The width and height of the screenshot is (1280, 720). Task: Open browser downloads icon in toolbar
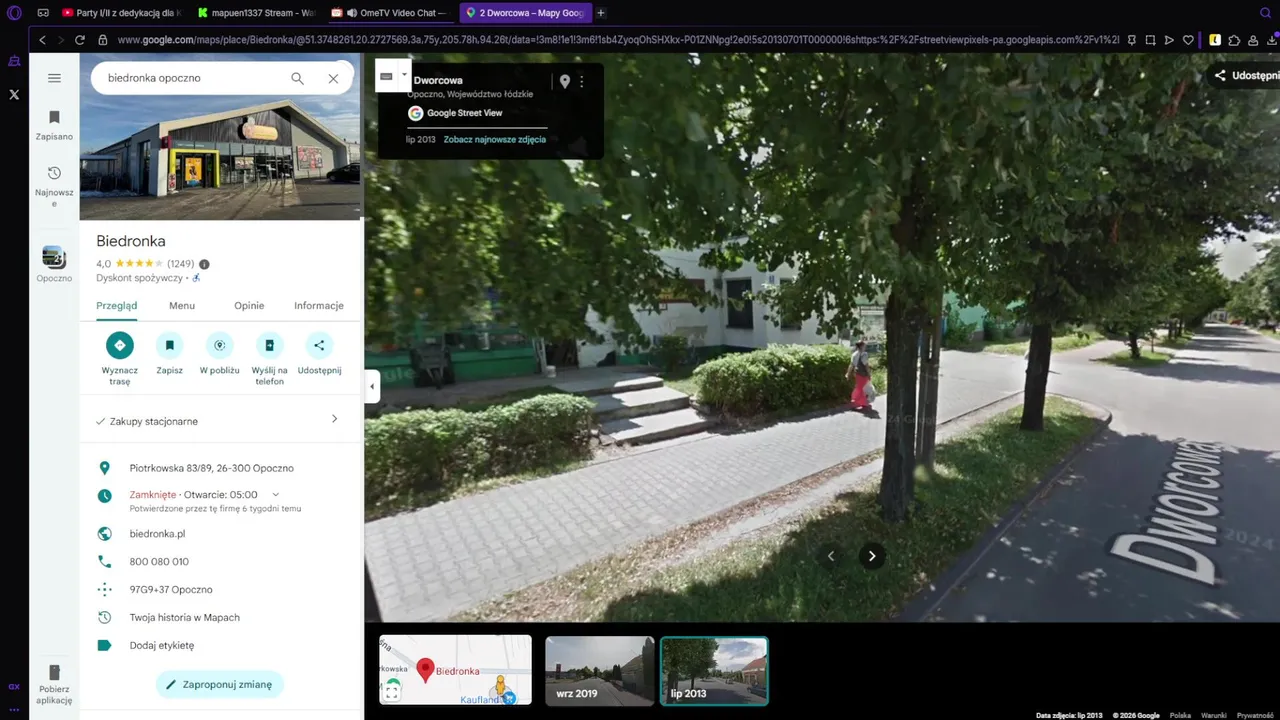tap(1272, 40)
